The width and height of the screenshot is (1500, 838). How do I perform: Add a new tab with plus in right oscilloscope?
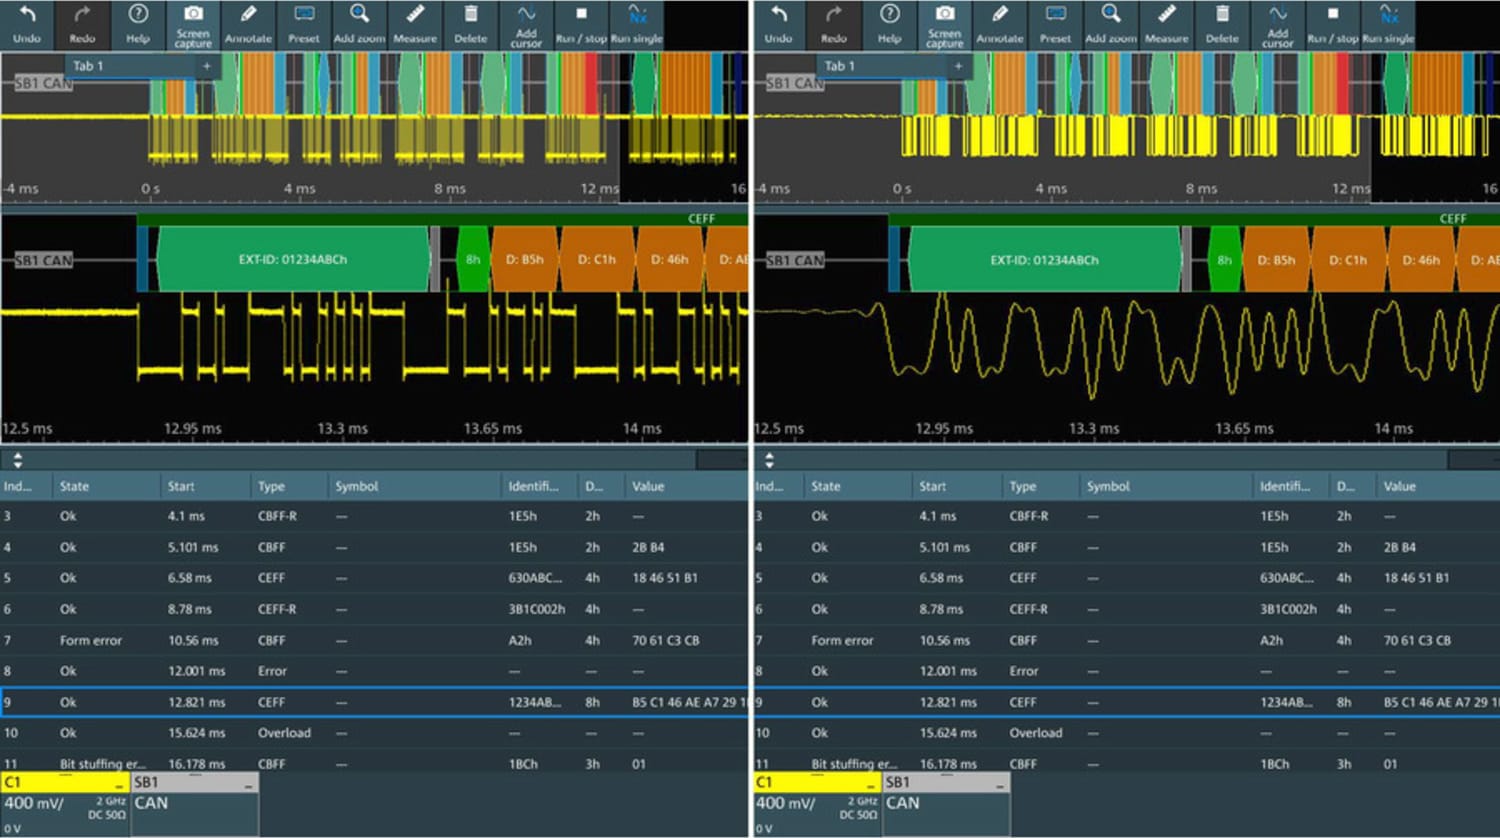[959, 66]
